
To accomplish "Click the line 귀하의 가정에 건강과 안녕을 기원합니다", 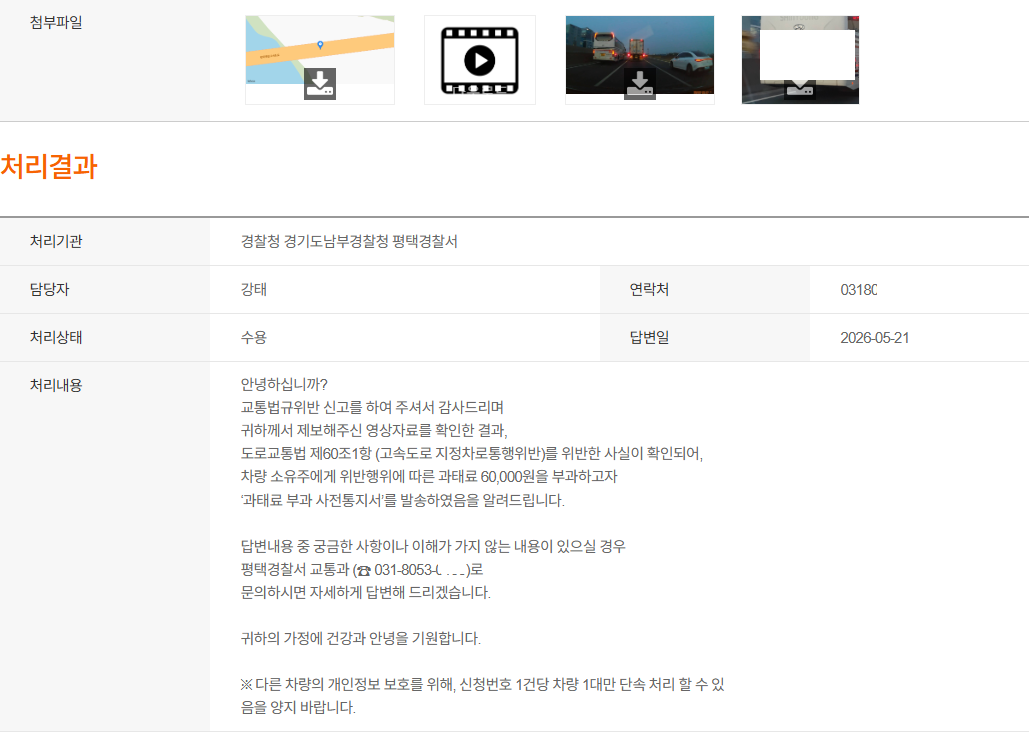I will pyautogui.click(x=360, y=639).
